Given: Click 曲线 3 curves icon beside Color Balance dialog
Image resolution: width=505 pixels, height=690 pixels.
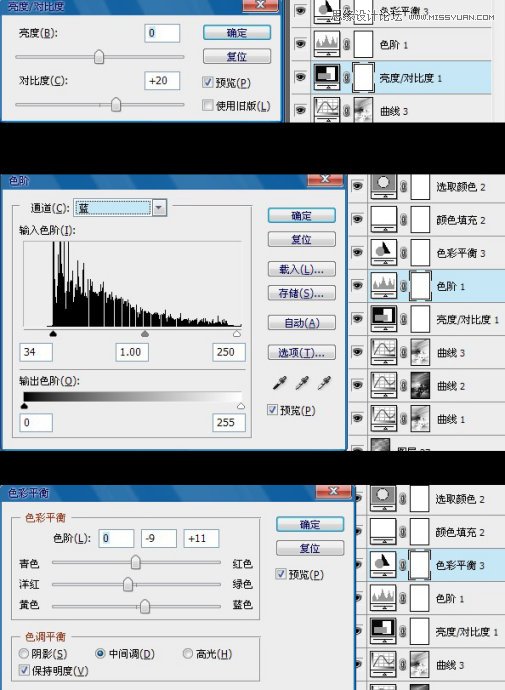Looking at the screenshot, I should tap(383, 664).
